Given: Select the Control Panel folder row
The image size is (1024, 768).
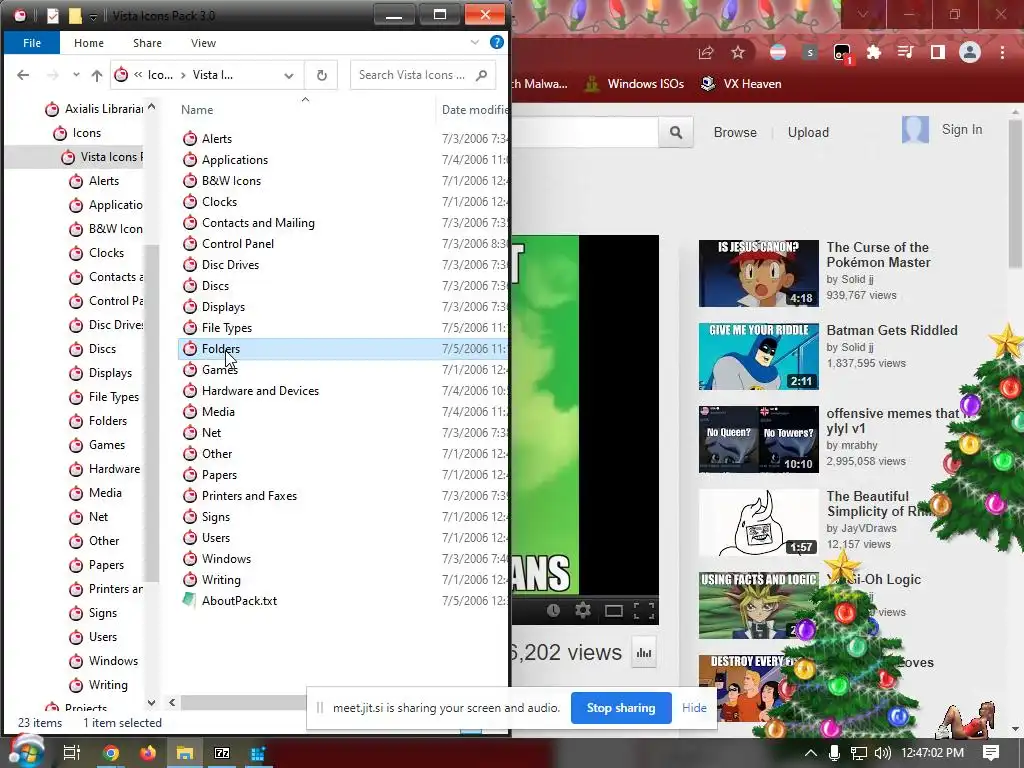Looking at the screenshot, I should pos(238,244).
